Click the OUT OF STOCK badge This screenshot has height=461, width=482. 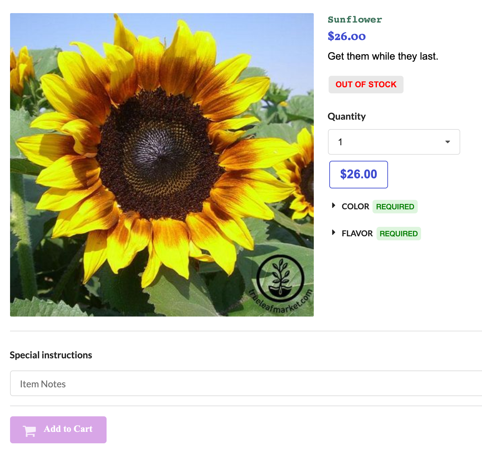click(x=366, y=84)
